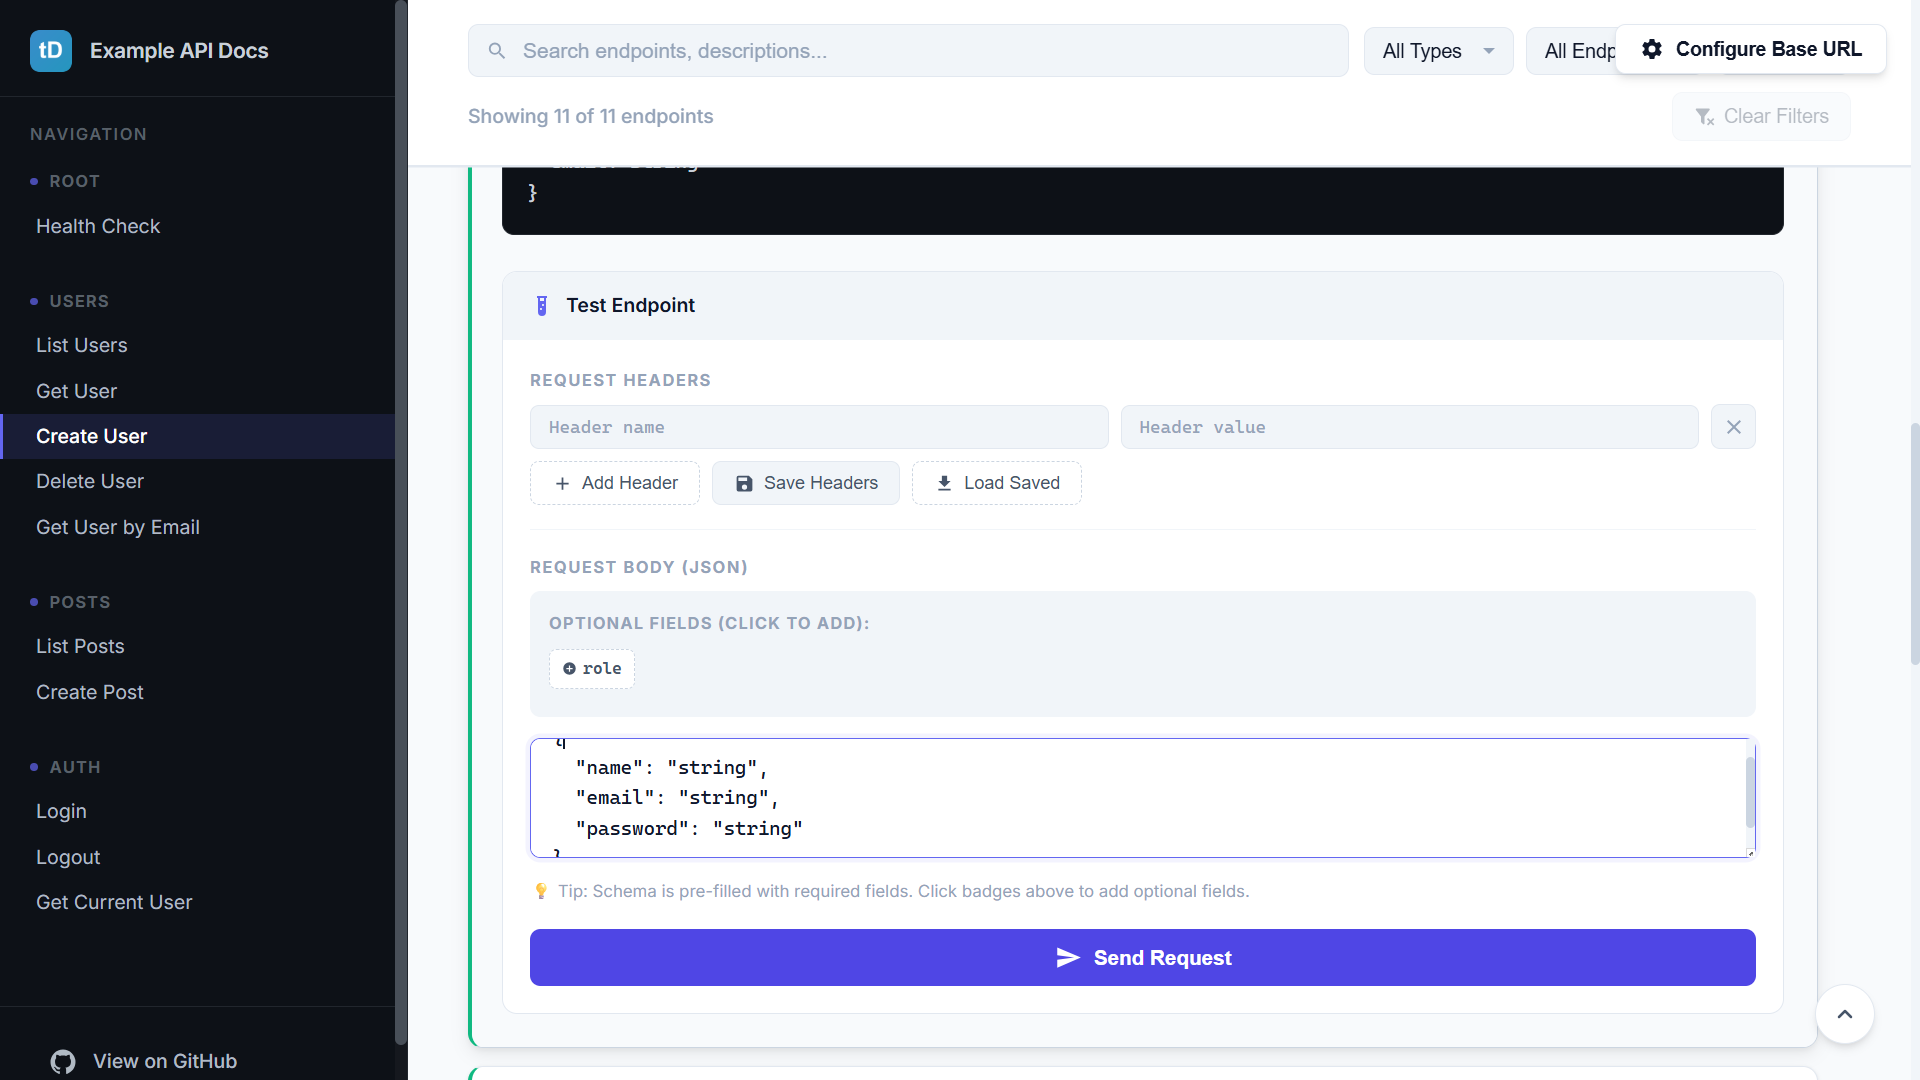
Task: Click the OPTIONAL FIELDS (CLICK TO ADD) label
Action: [x=709, y=624]
